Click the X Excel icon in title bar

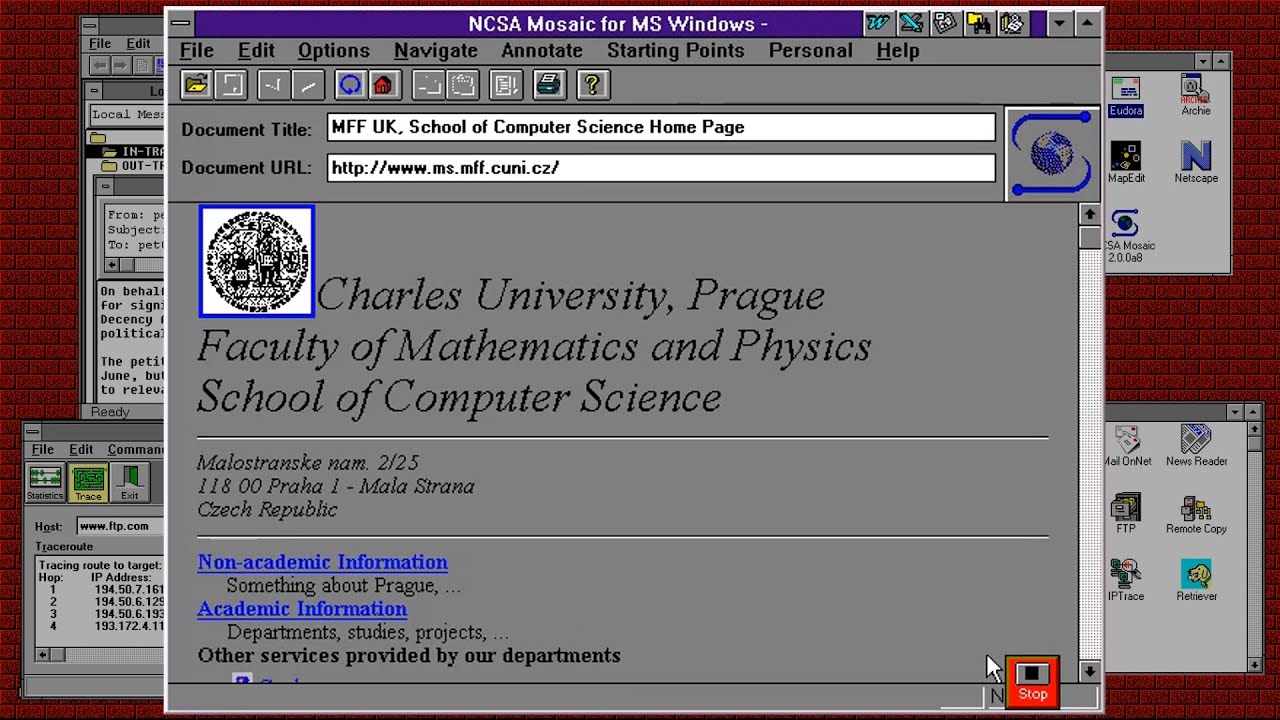click(x=911, y=23)
